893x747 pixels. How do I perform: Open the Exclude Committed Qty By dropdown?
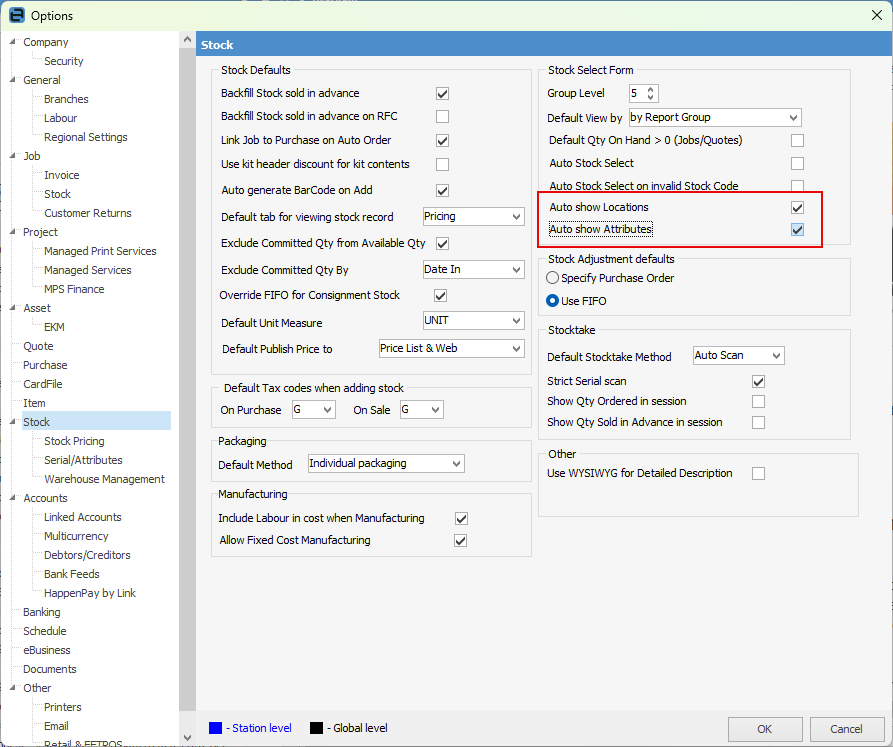[x=517, y=269]
